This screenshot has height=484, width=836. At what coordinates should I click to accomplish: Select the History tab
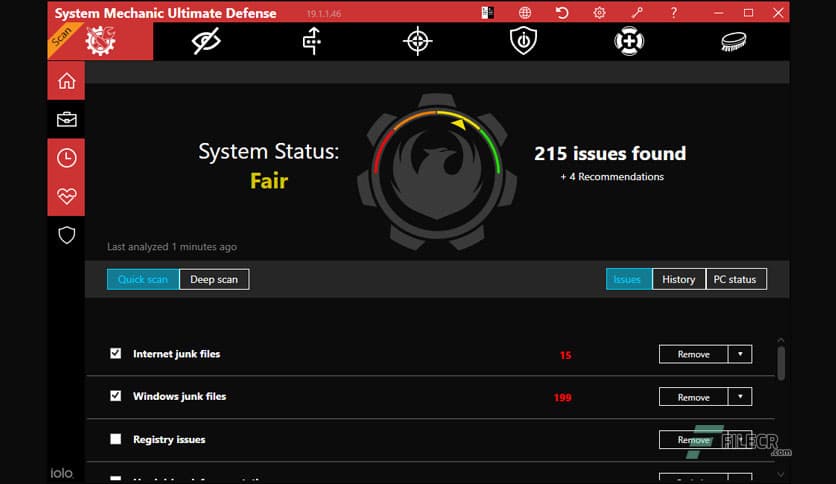679,279
